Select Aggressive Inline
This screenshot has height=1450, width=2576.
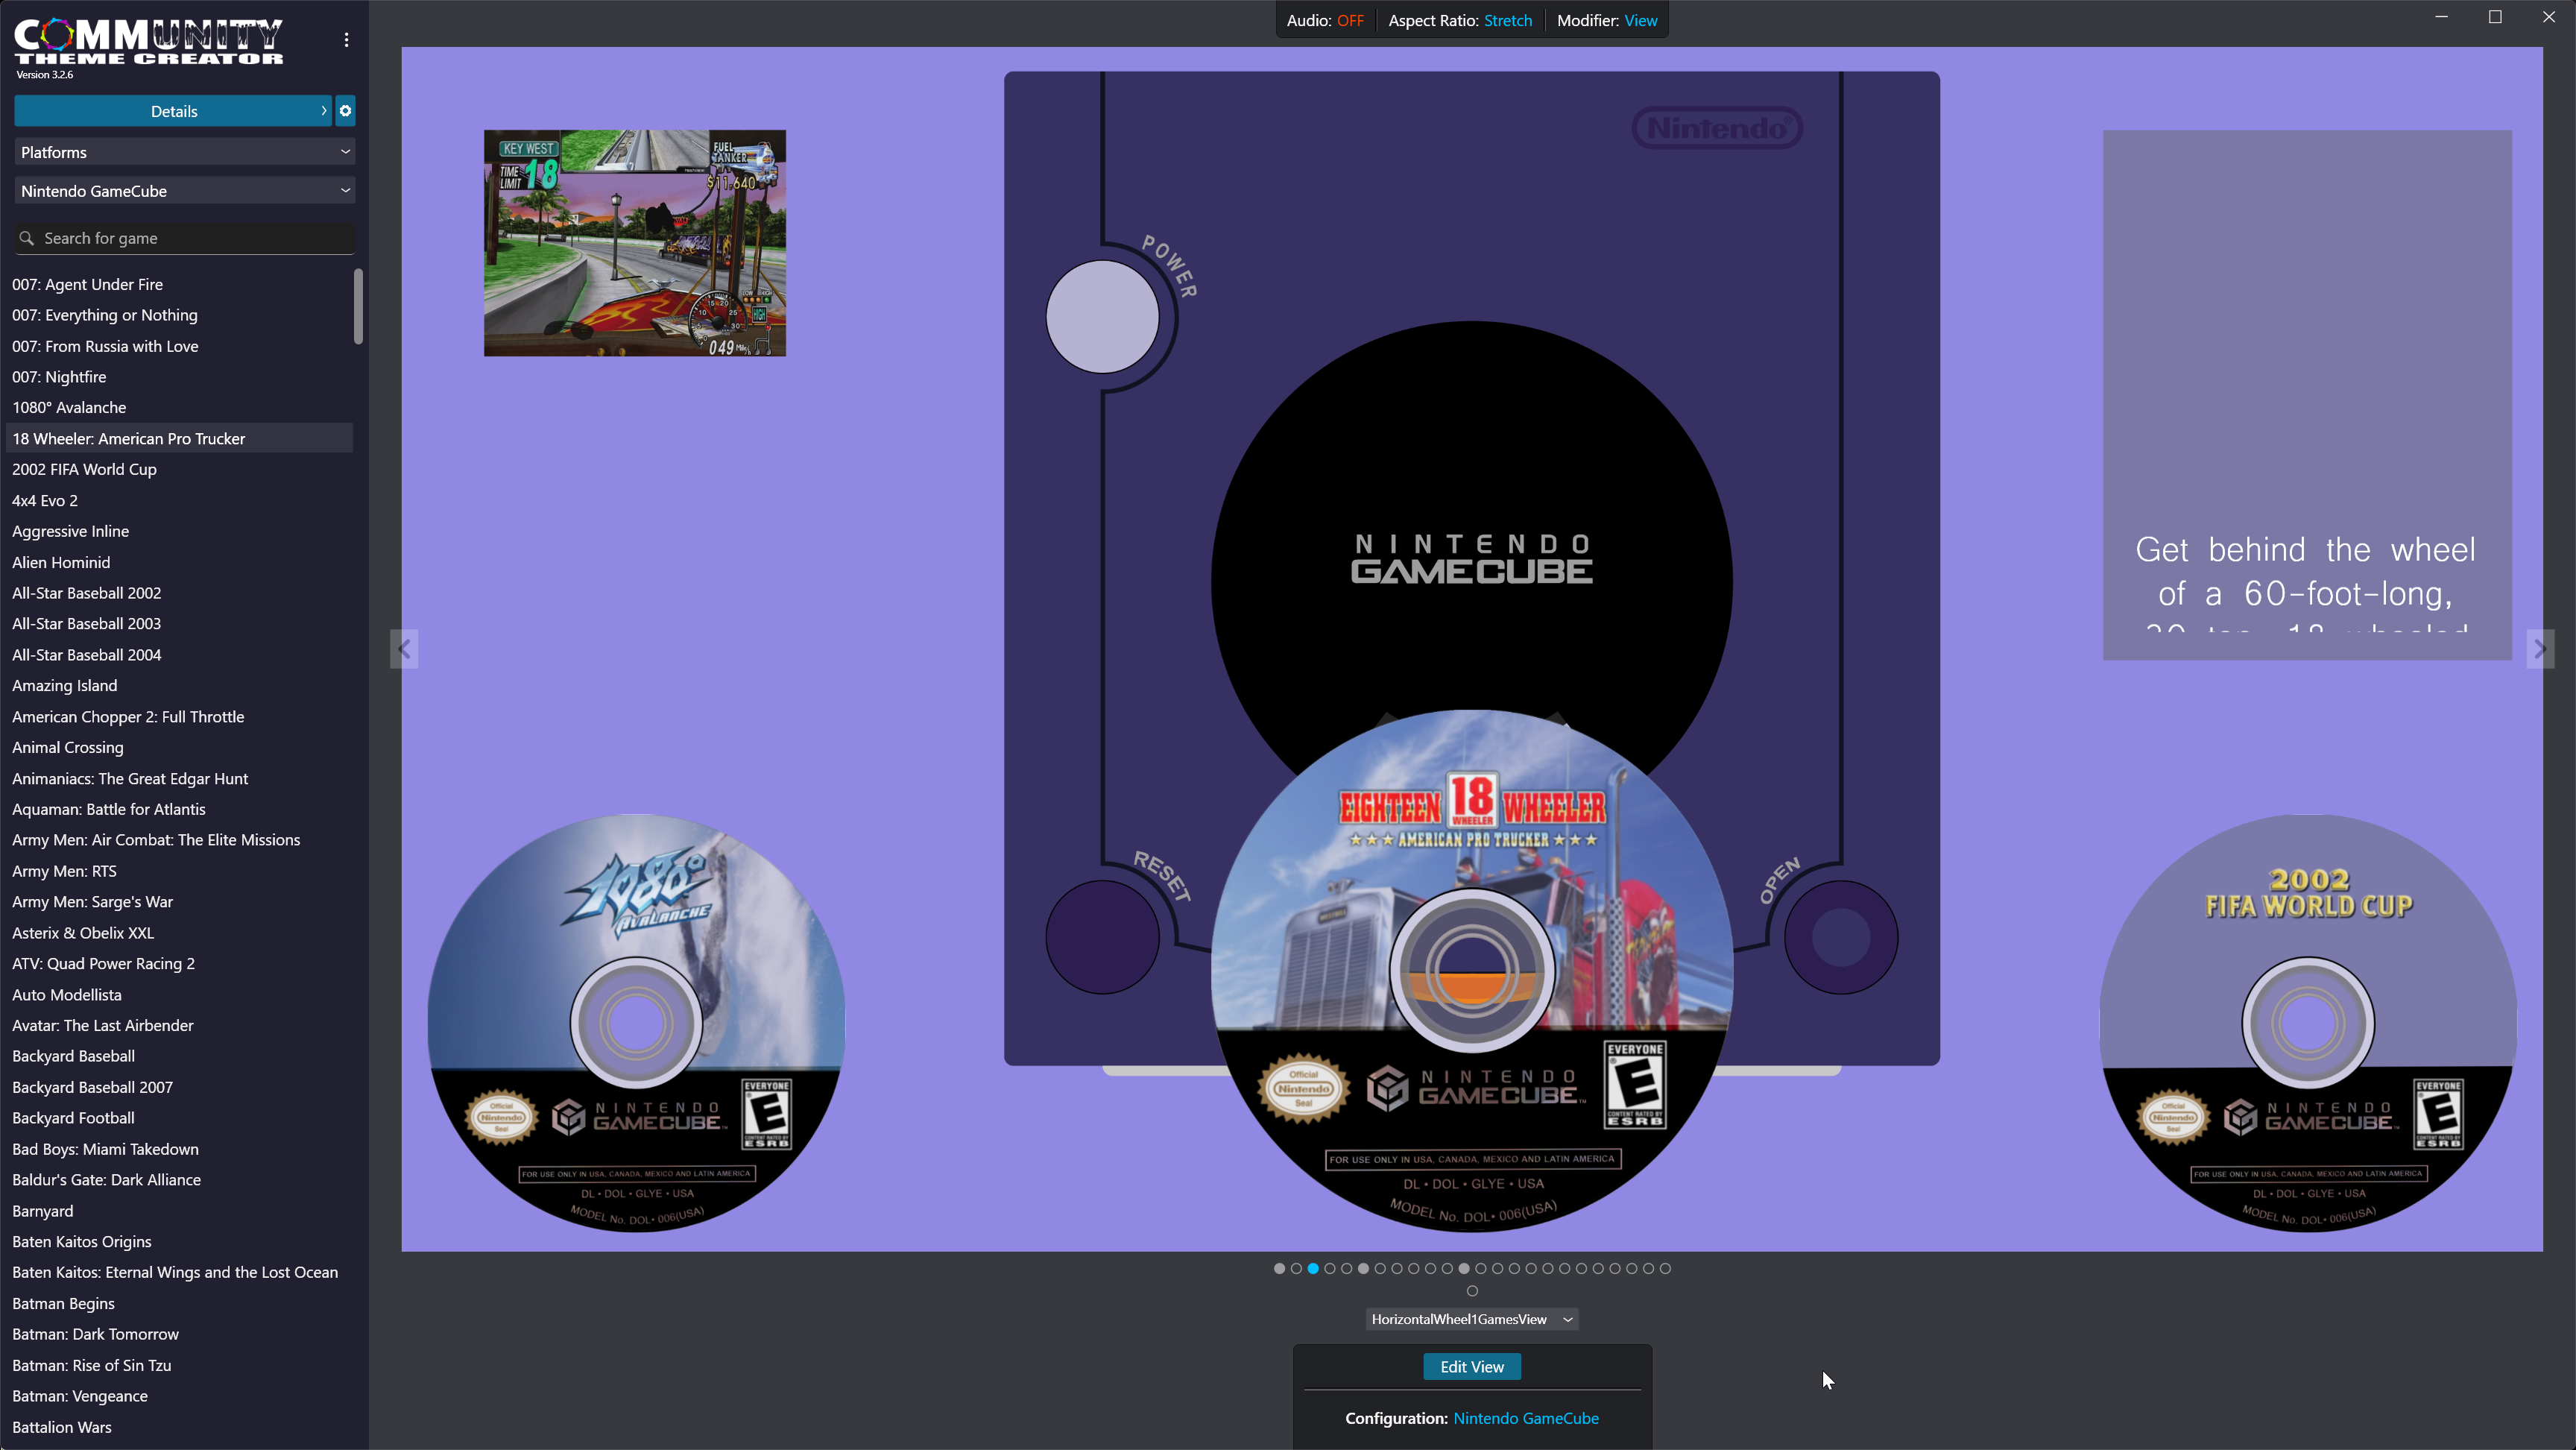(x=70, y=531)
